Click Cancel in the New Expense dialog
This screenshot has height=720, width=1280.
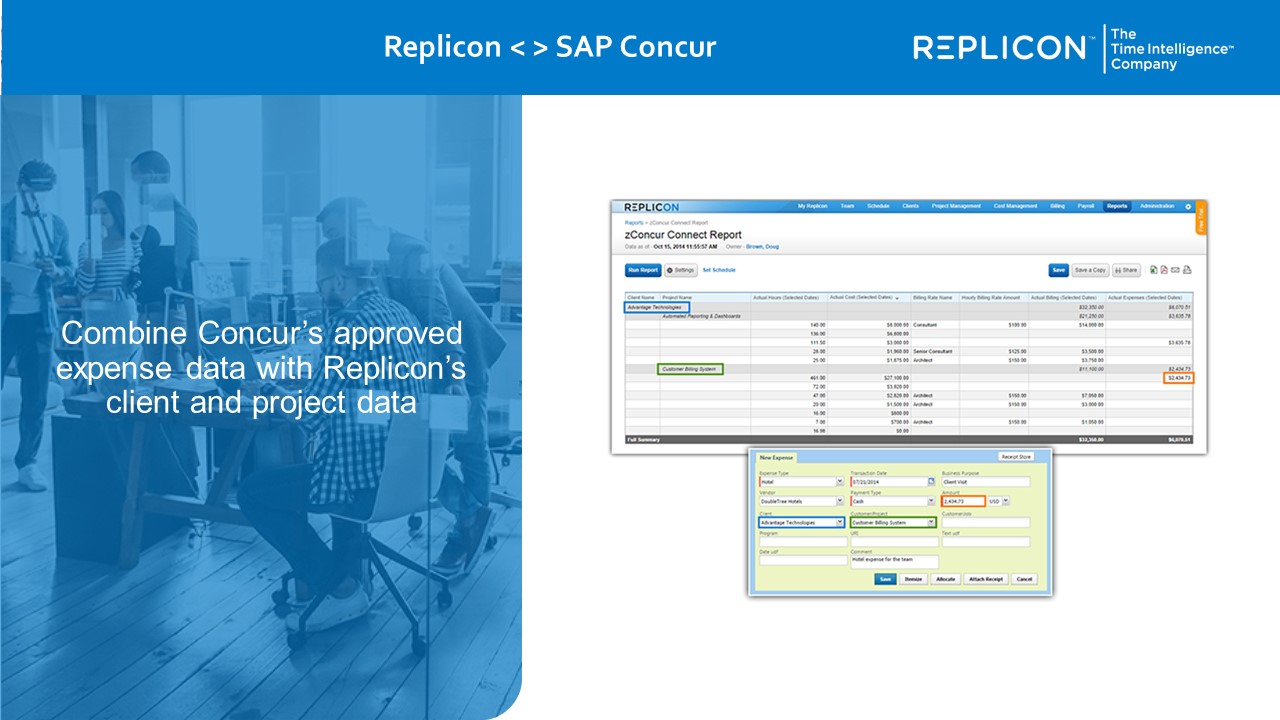pyautogui.click(x=1024, y=579)
